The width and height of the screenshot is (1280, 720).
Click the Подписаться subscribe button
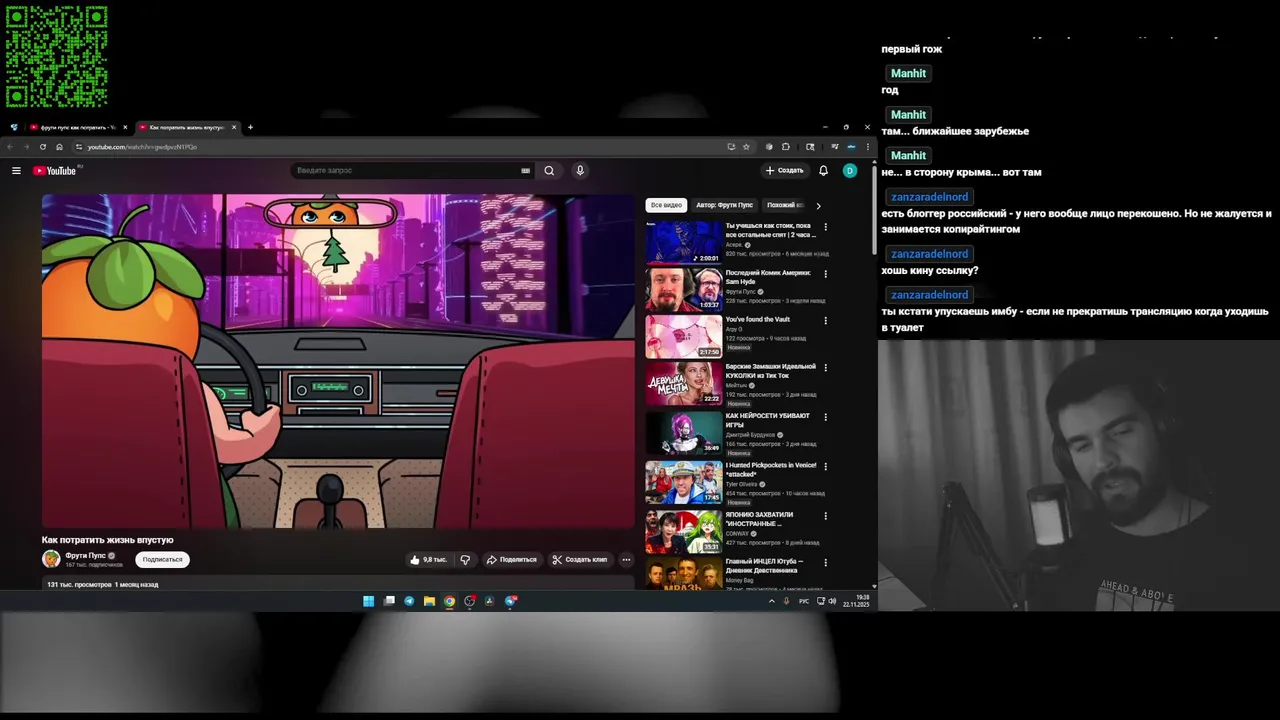(162, 560)
